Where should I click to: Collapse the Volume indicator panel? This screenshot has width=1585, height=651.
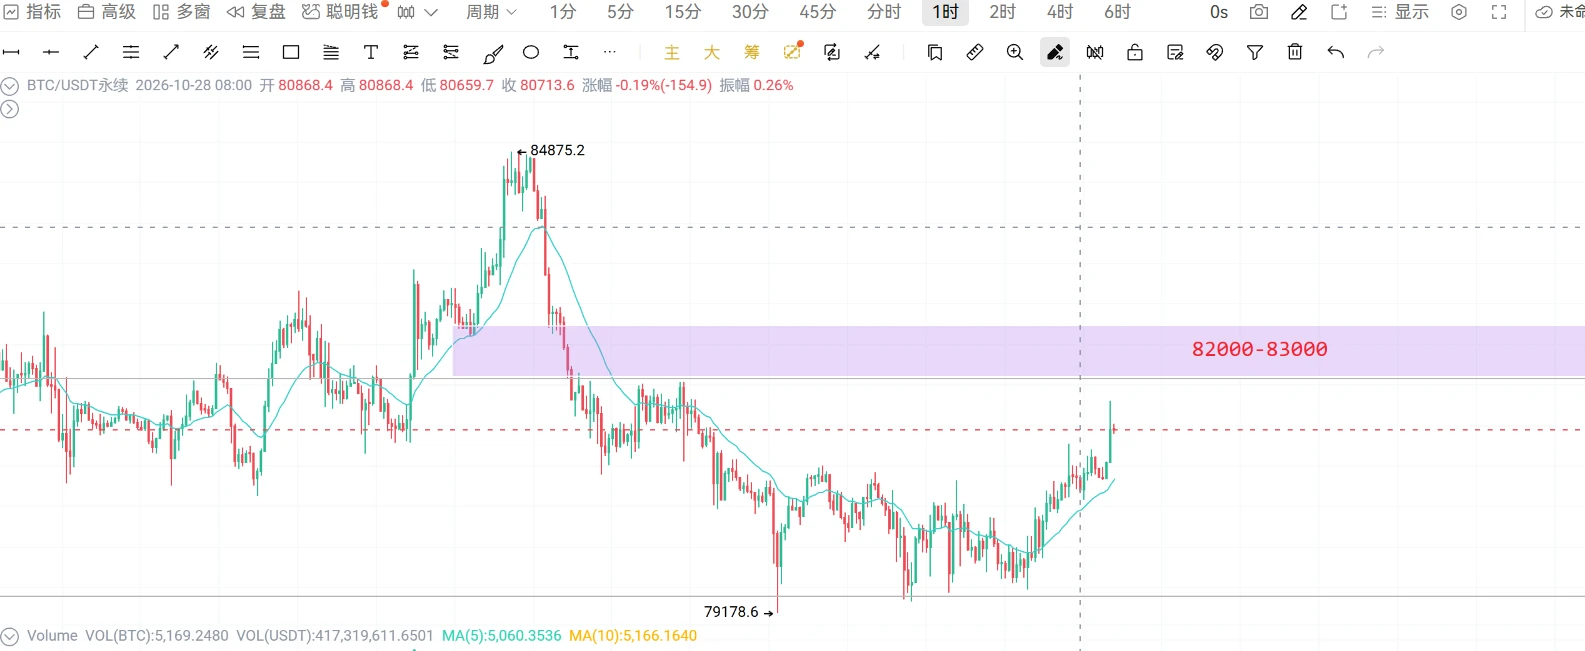[x=10, y=636]
